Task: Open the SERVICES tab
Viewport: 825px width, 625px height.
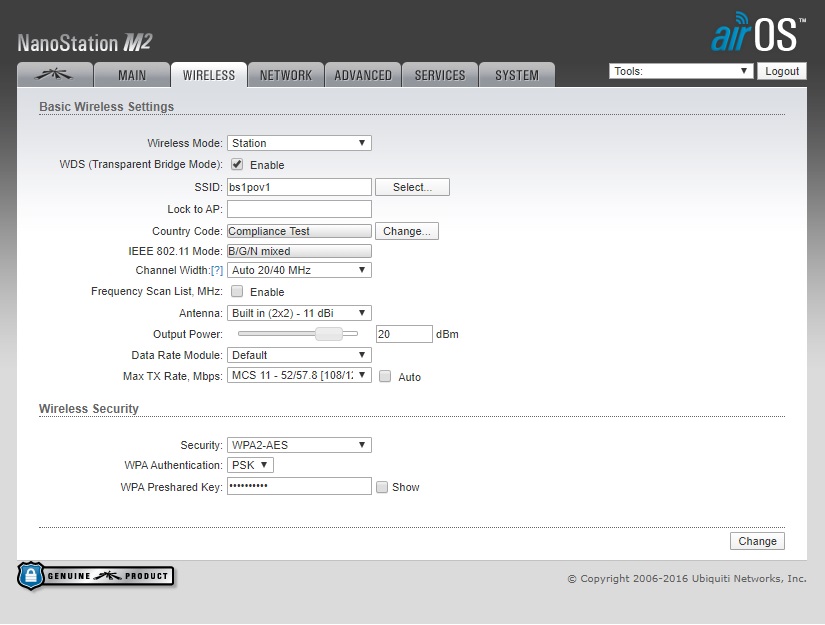Action: point(440,75)
